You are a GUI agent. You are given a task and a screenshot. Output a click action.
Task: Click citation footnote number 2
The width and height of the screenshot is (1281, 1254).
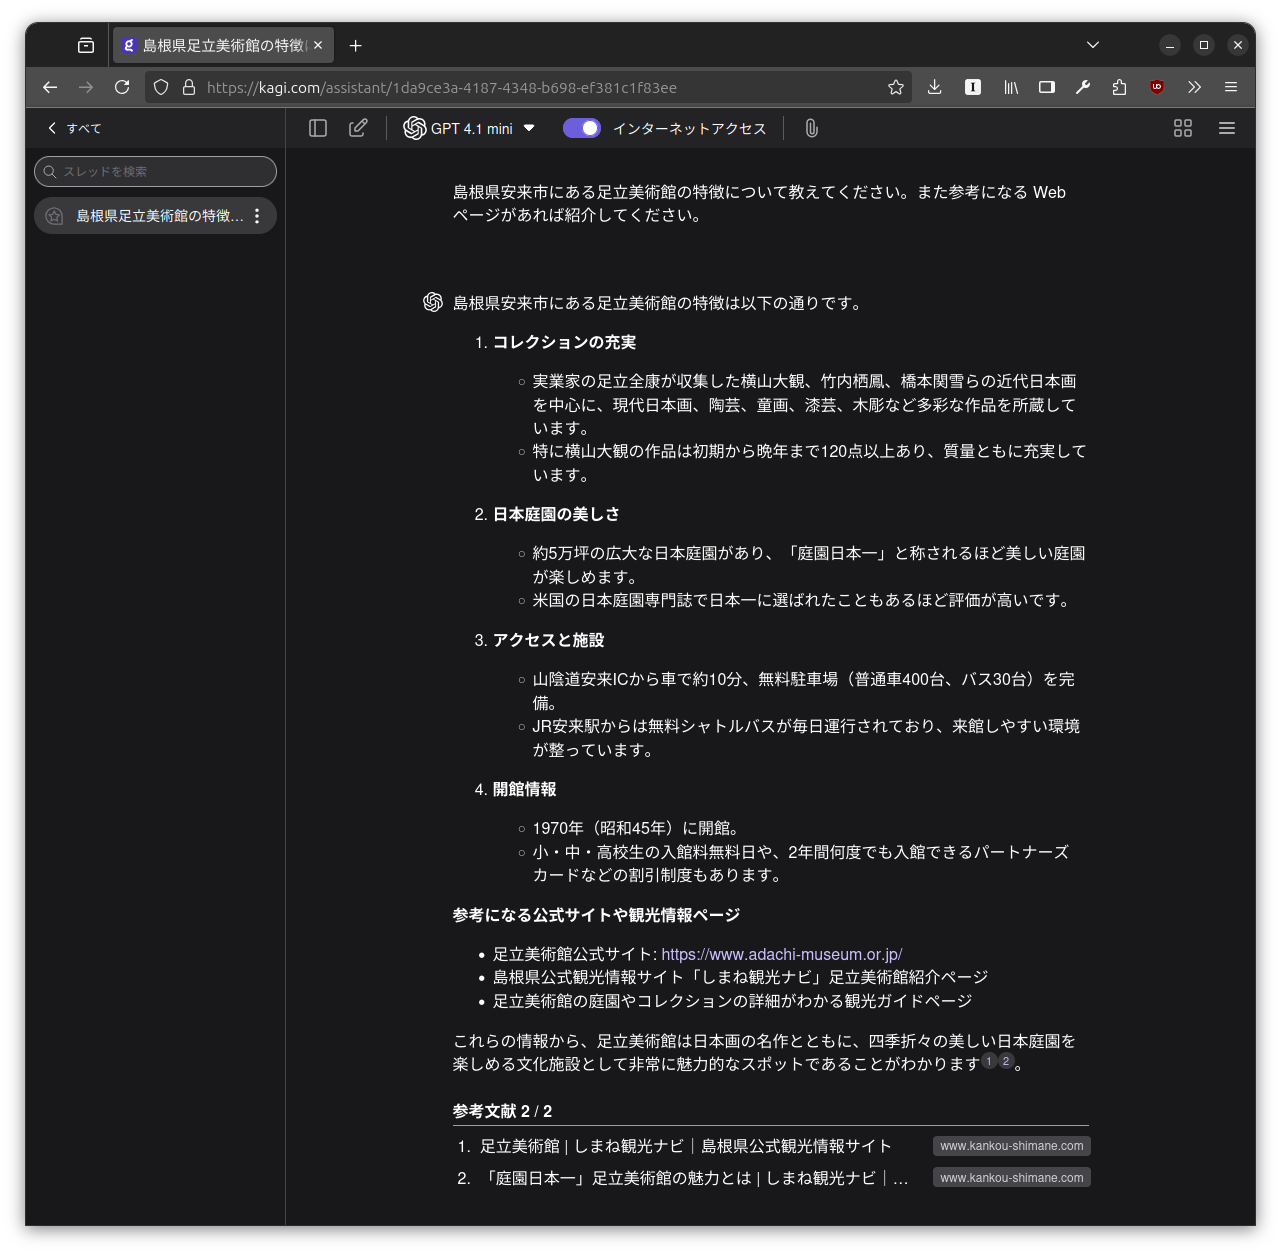click(x=1006, y=1061)
